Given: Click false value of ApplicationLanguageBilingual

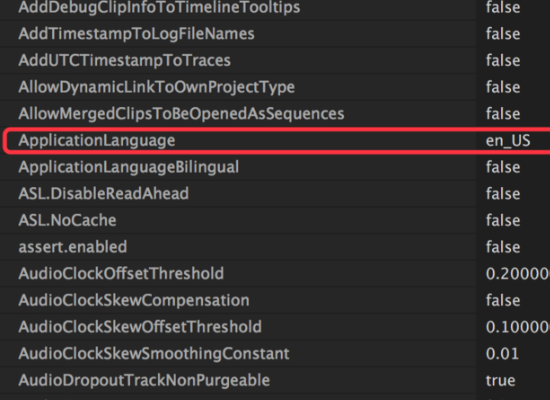Looking at the screenshot, I should (503, 167).
